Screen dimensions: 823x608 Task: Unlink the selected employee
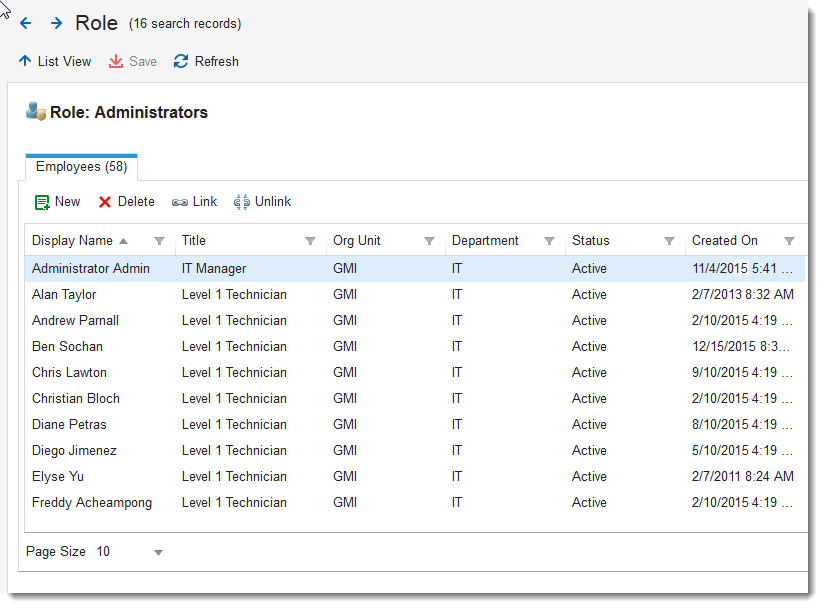(x=262, y=202)
